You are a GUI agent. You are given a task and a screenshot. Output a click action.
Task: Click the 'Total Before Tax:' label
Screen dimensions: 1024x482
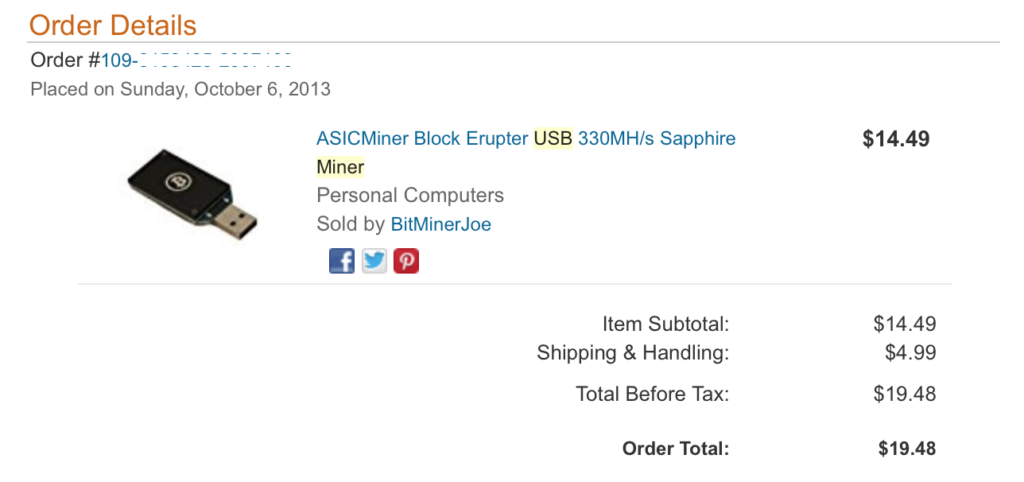click(653, 394)
